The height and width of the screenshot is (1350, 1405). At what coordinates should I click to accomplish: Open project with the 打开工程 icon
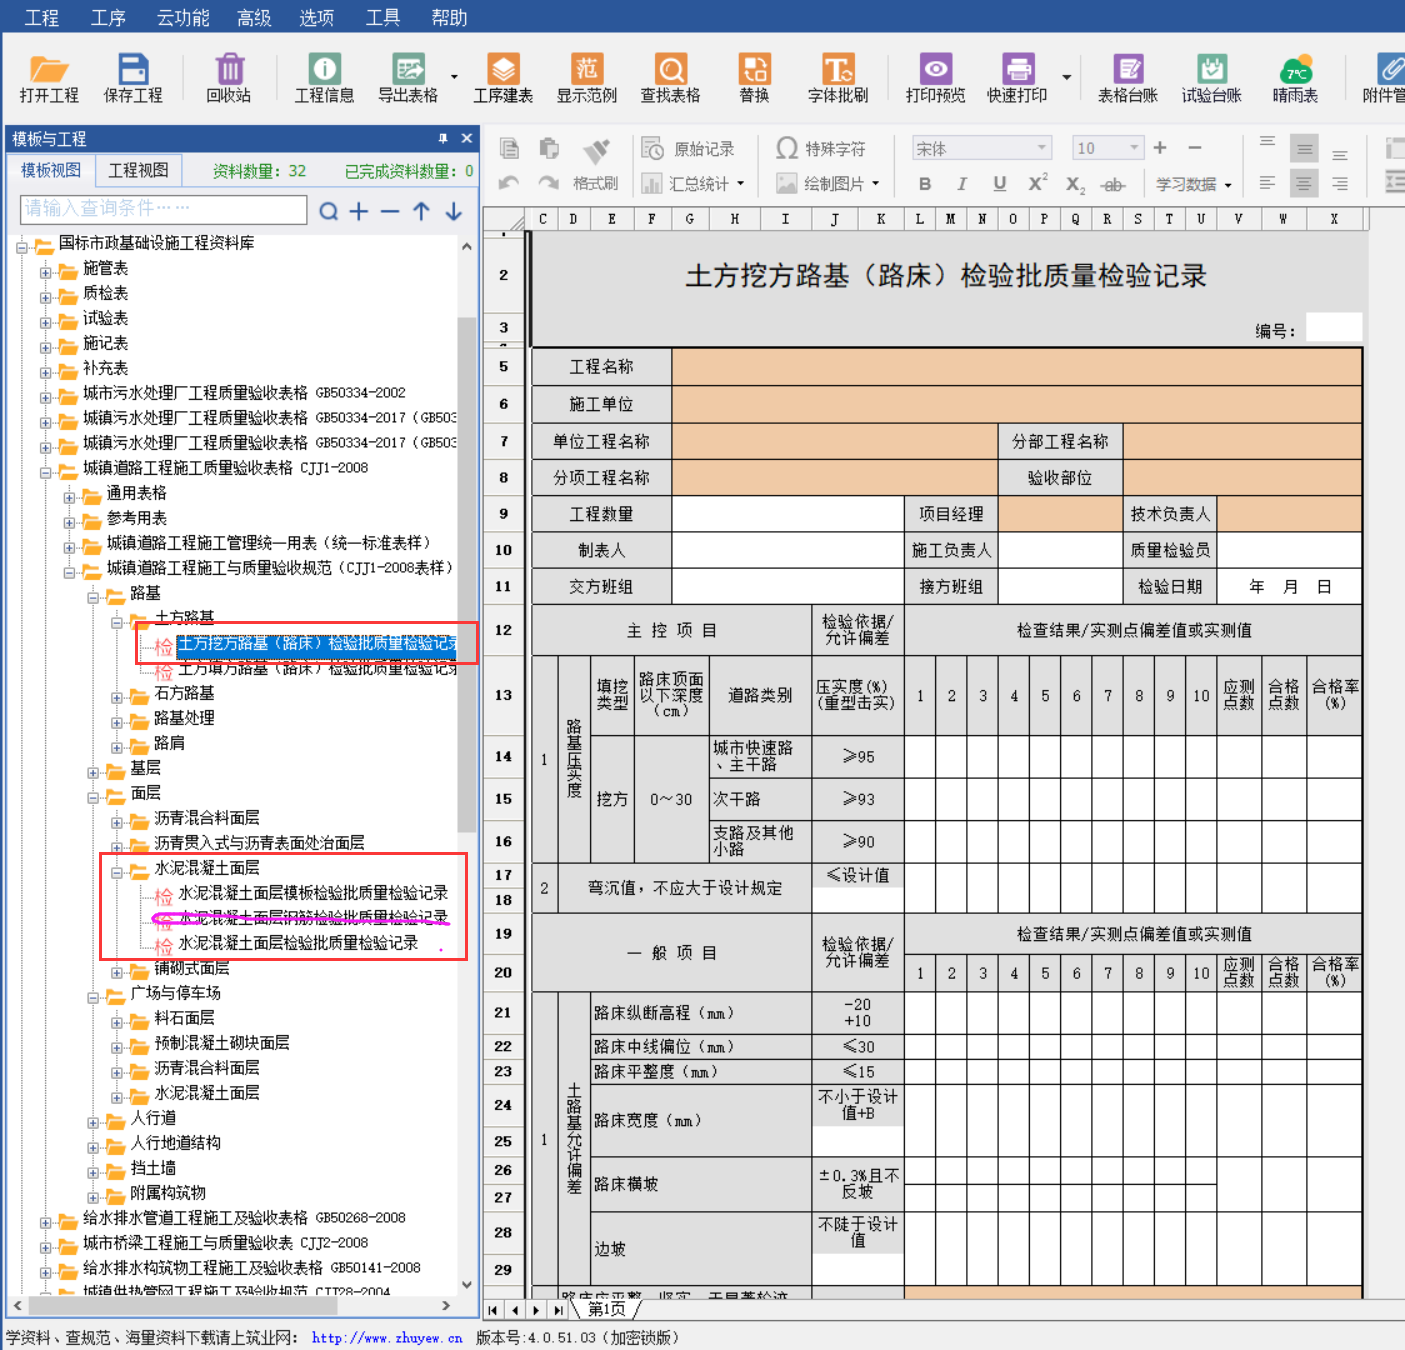click(x=48, y=78)
